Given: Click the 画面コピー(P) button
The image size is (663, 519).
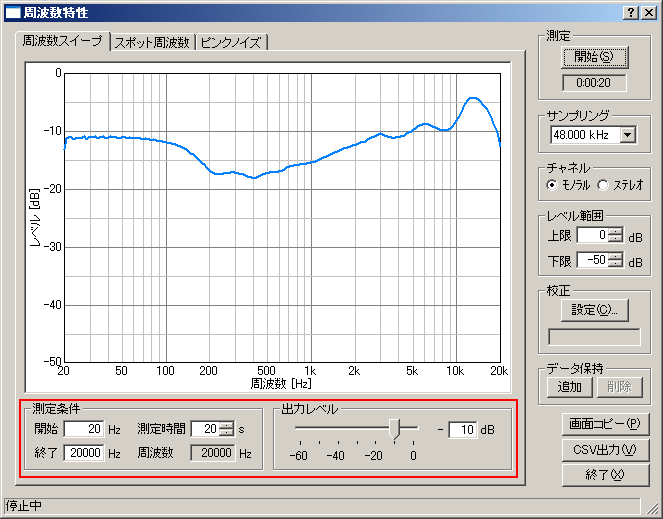Looking at the screenshot, I should click(x=605, y=424).
